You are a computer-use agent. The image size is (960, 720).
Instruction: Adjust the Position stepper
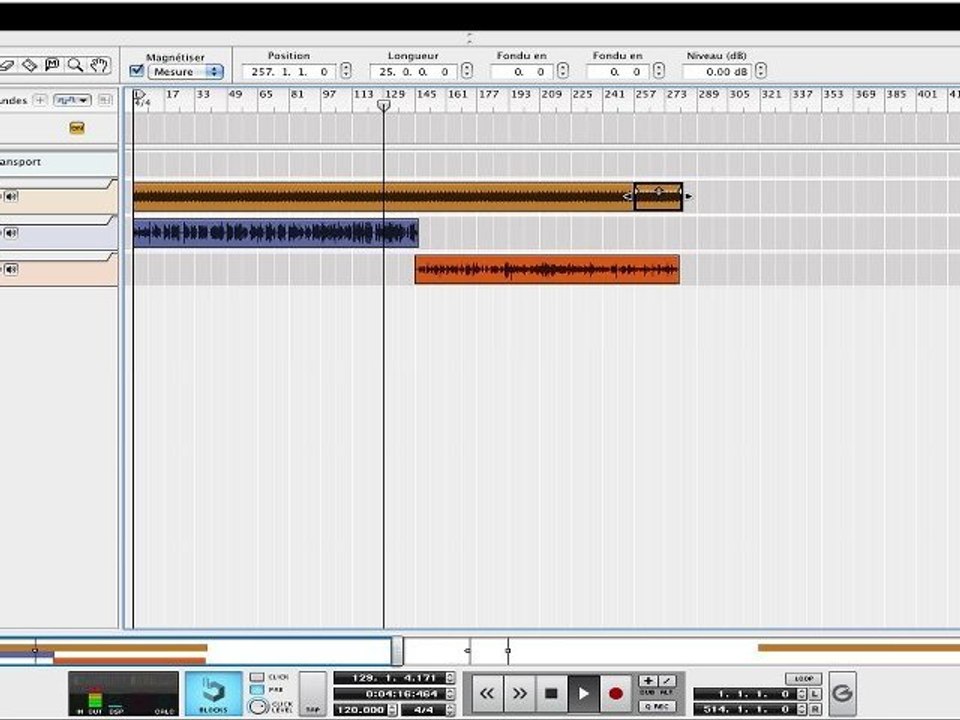(x=346, y=71)
